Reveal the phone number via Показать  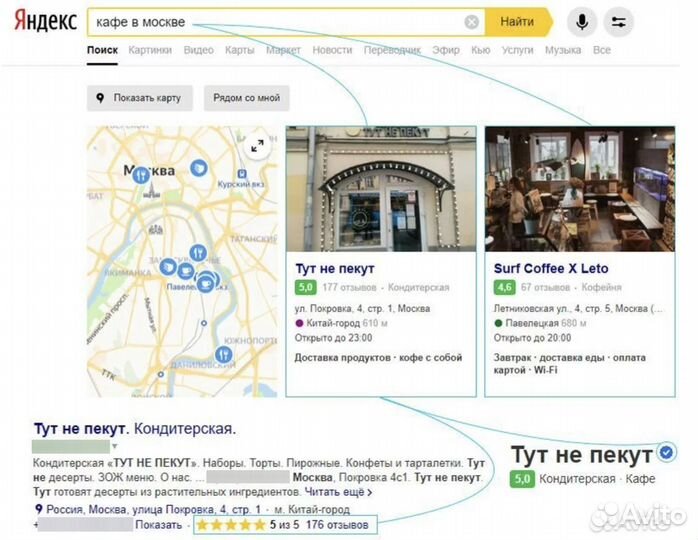coord(158,524)
